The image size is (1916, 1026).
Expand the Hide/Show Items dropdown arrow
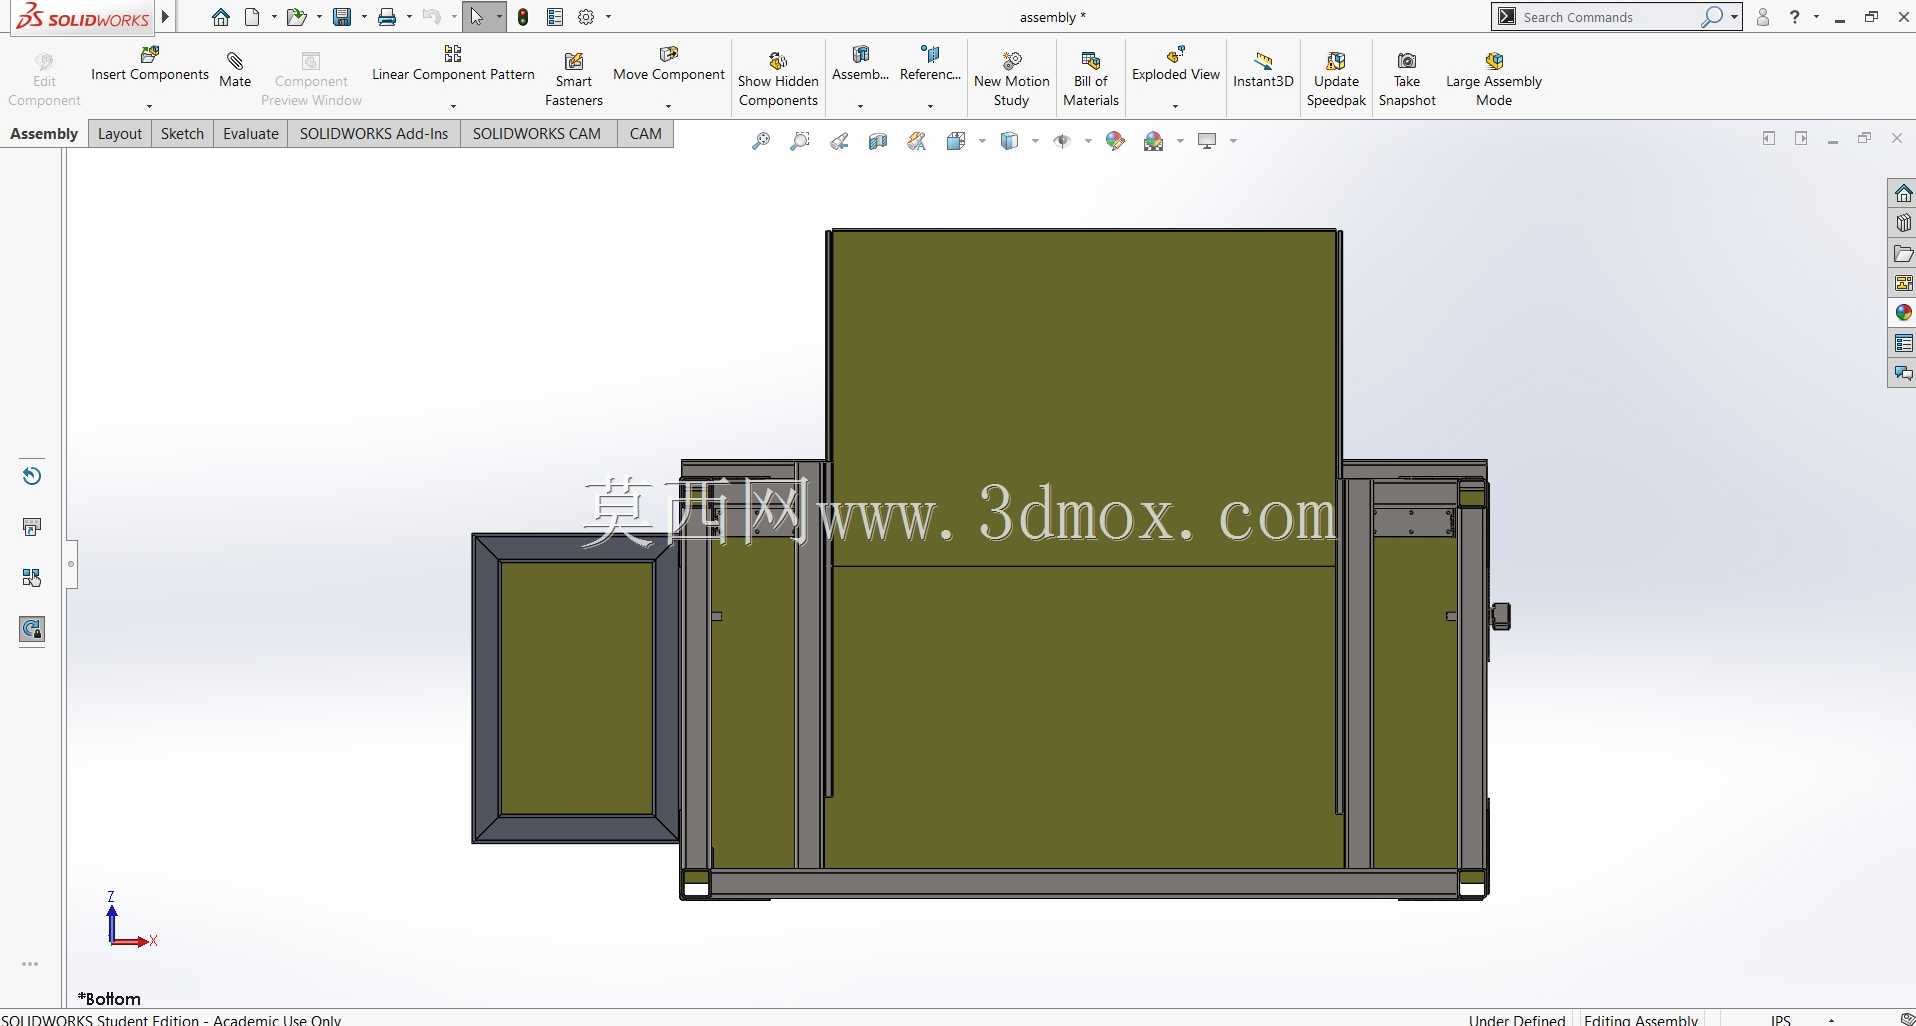(1088, 141)
